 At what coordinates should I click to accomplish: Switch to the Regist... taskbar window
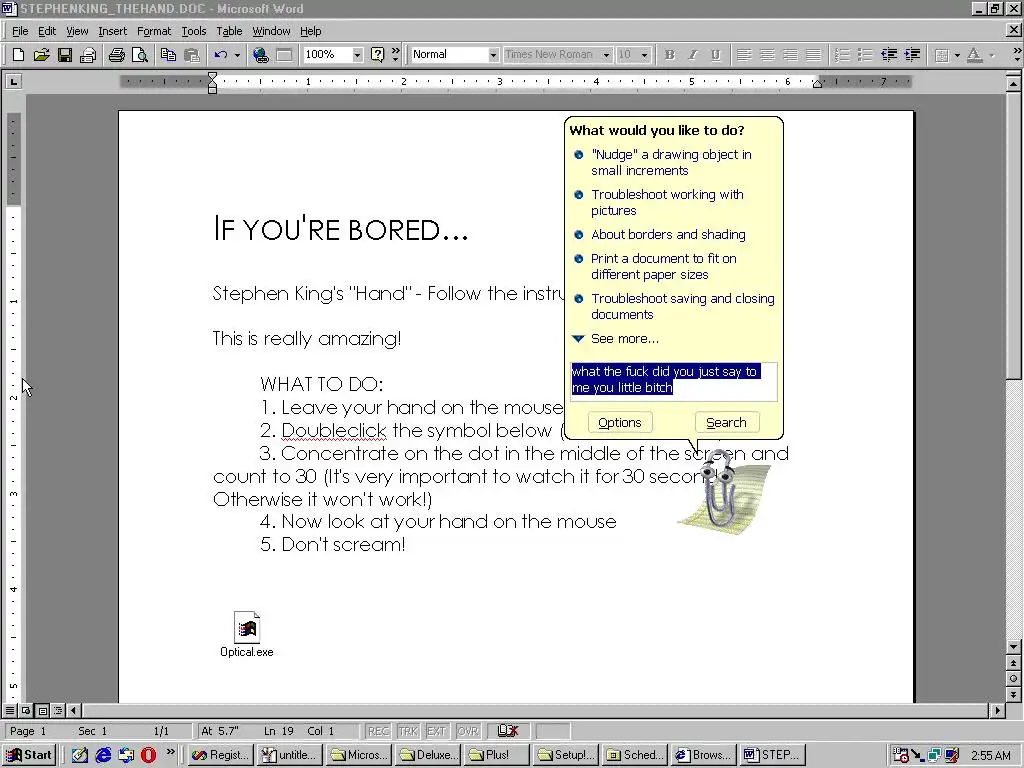click(221, 755)
